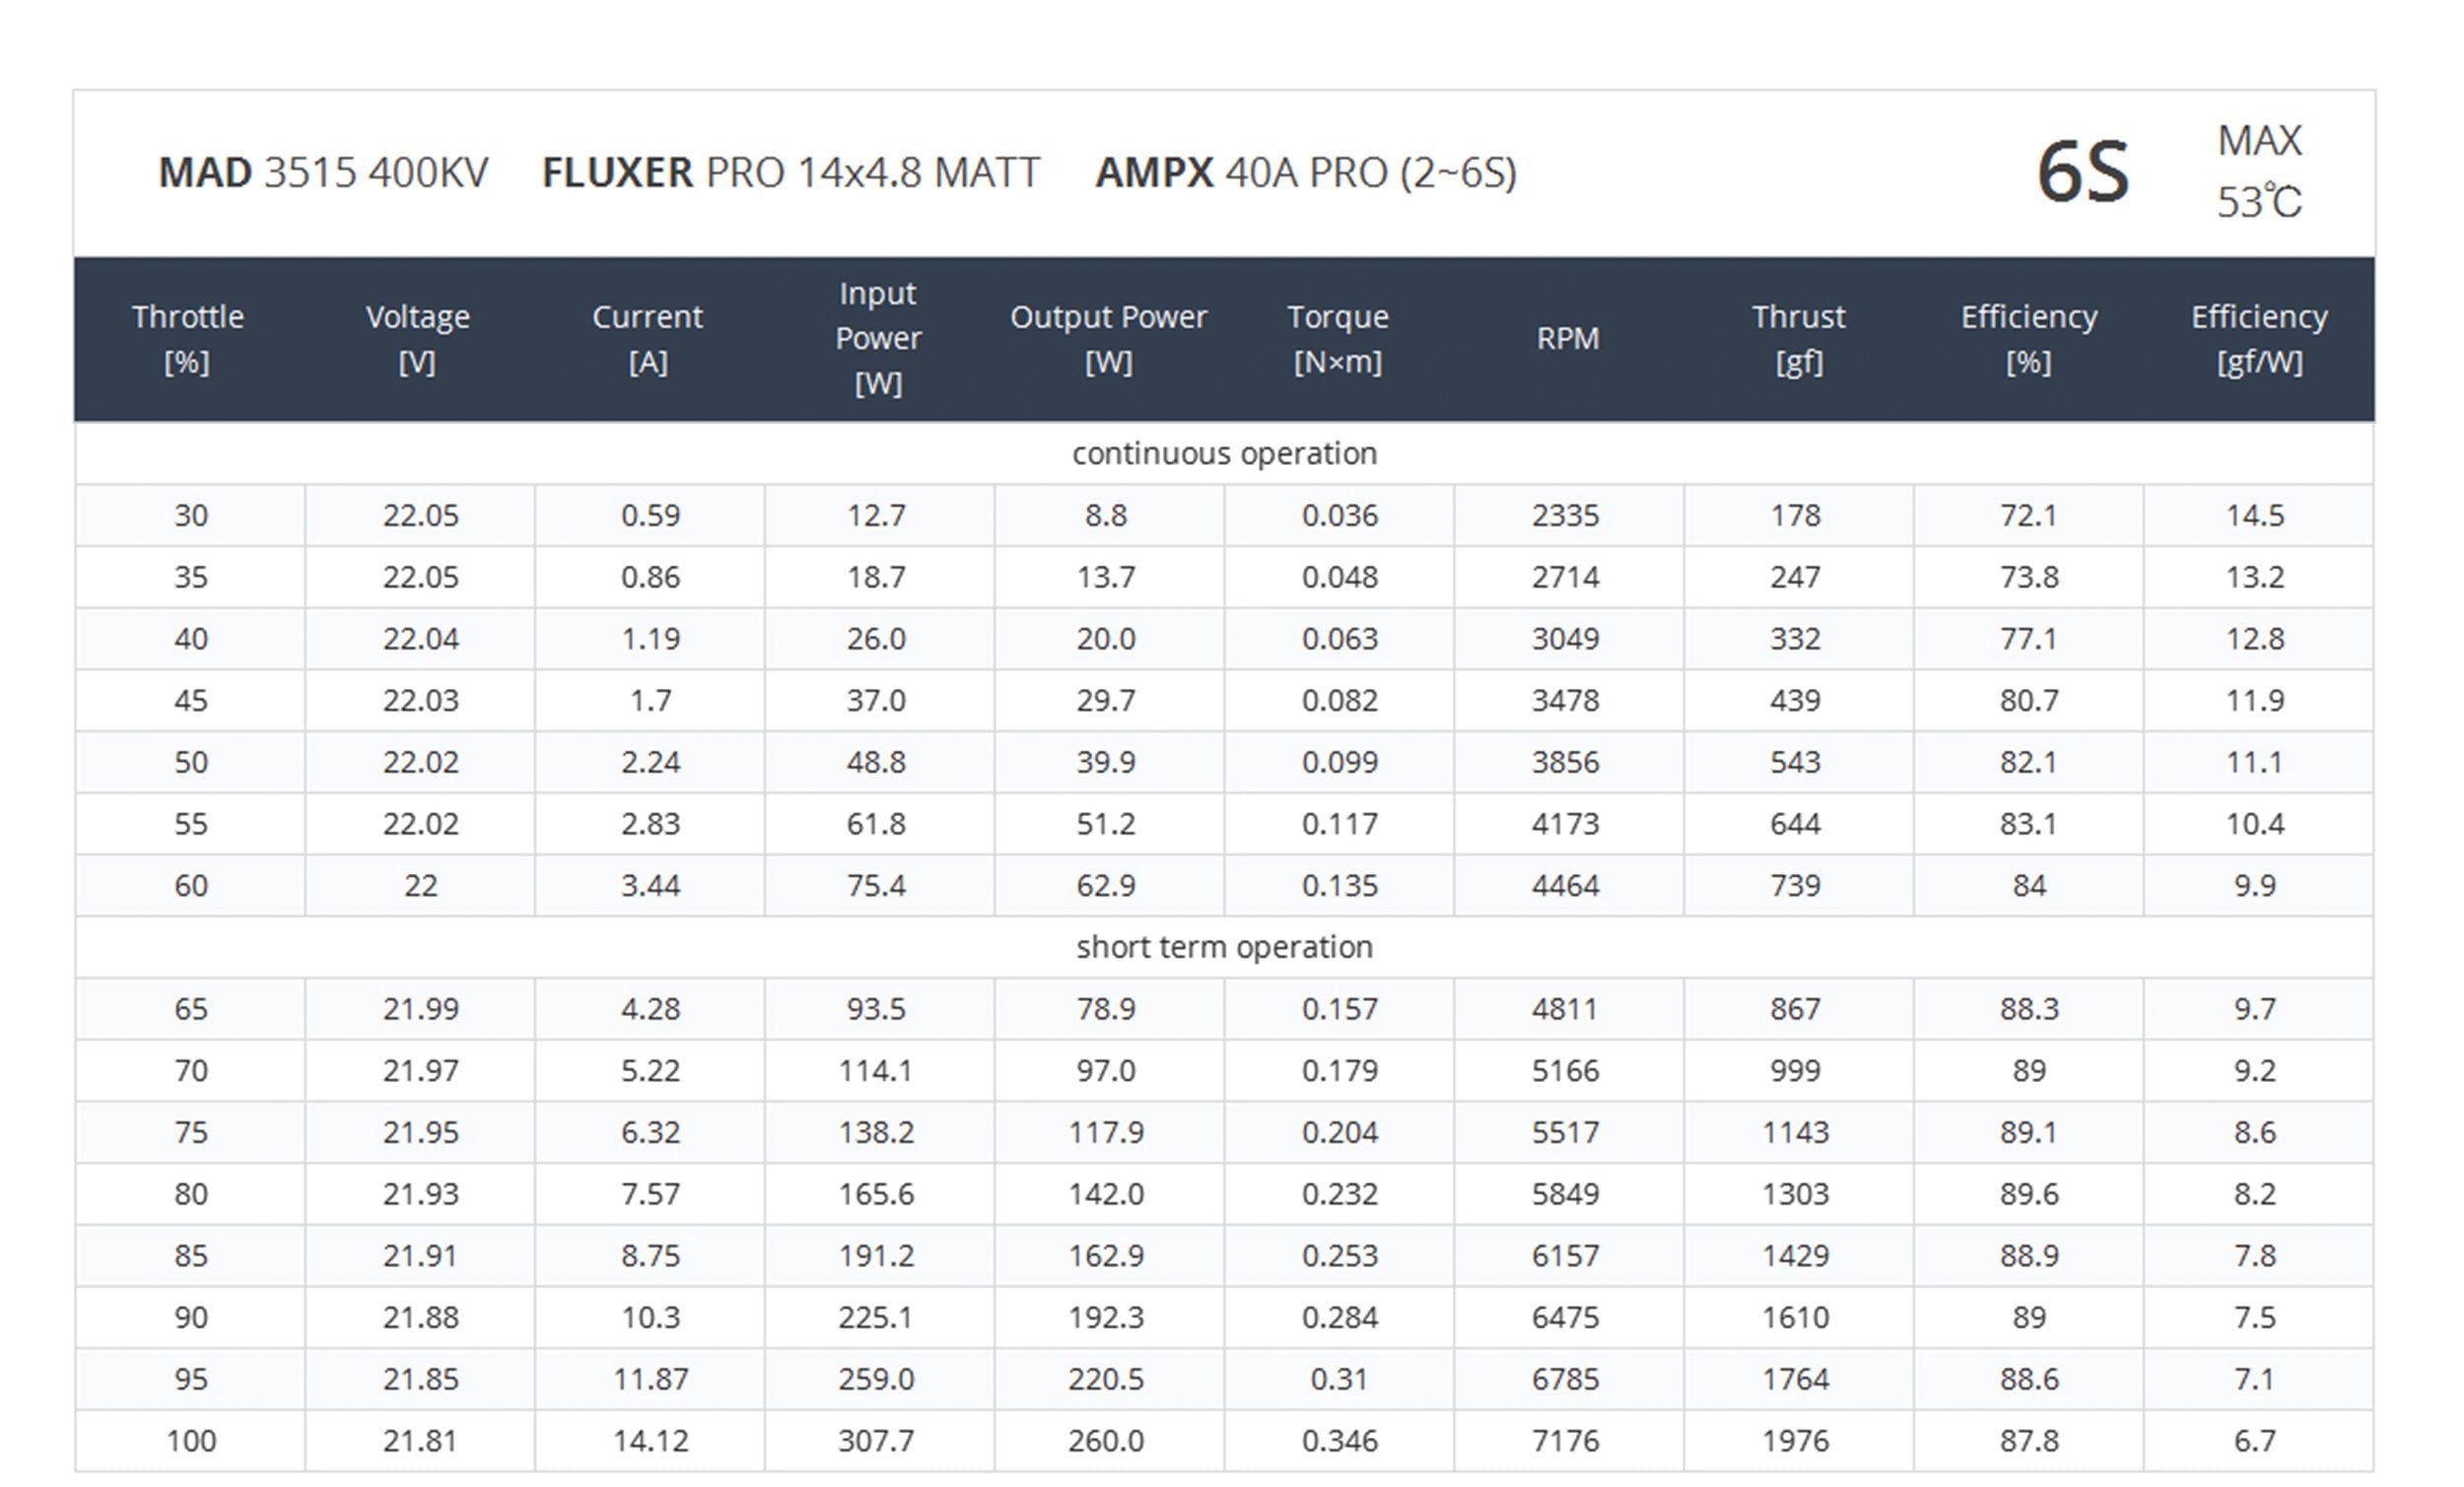Click the Input Power [W] header
The image size is (2464, 1487).
point(878,339)
